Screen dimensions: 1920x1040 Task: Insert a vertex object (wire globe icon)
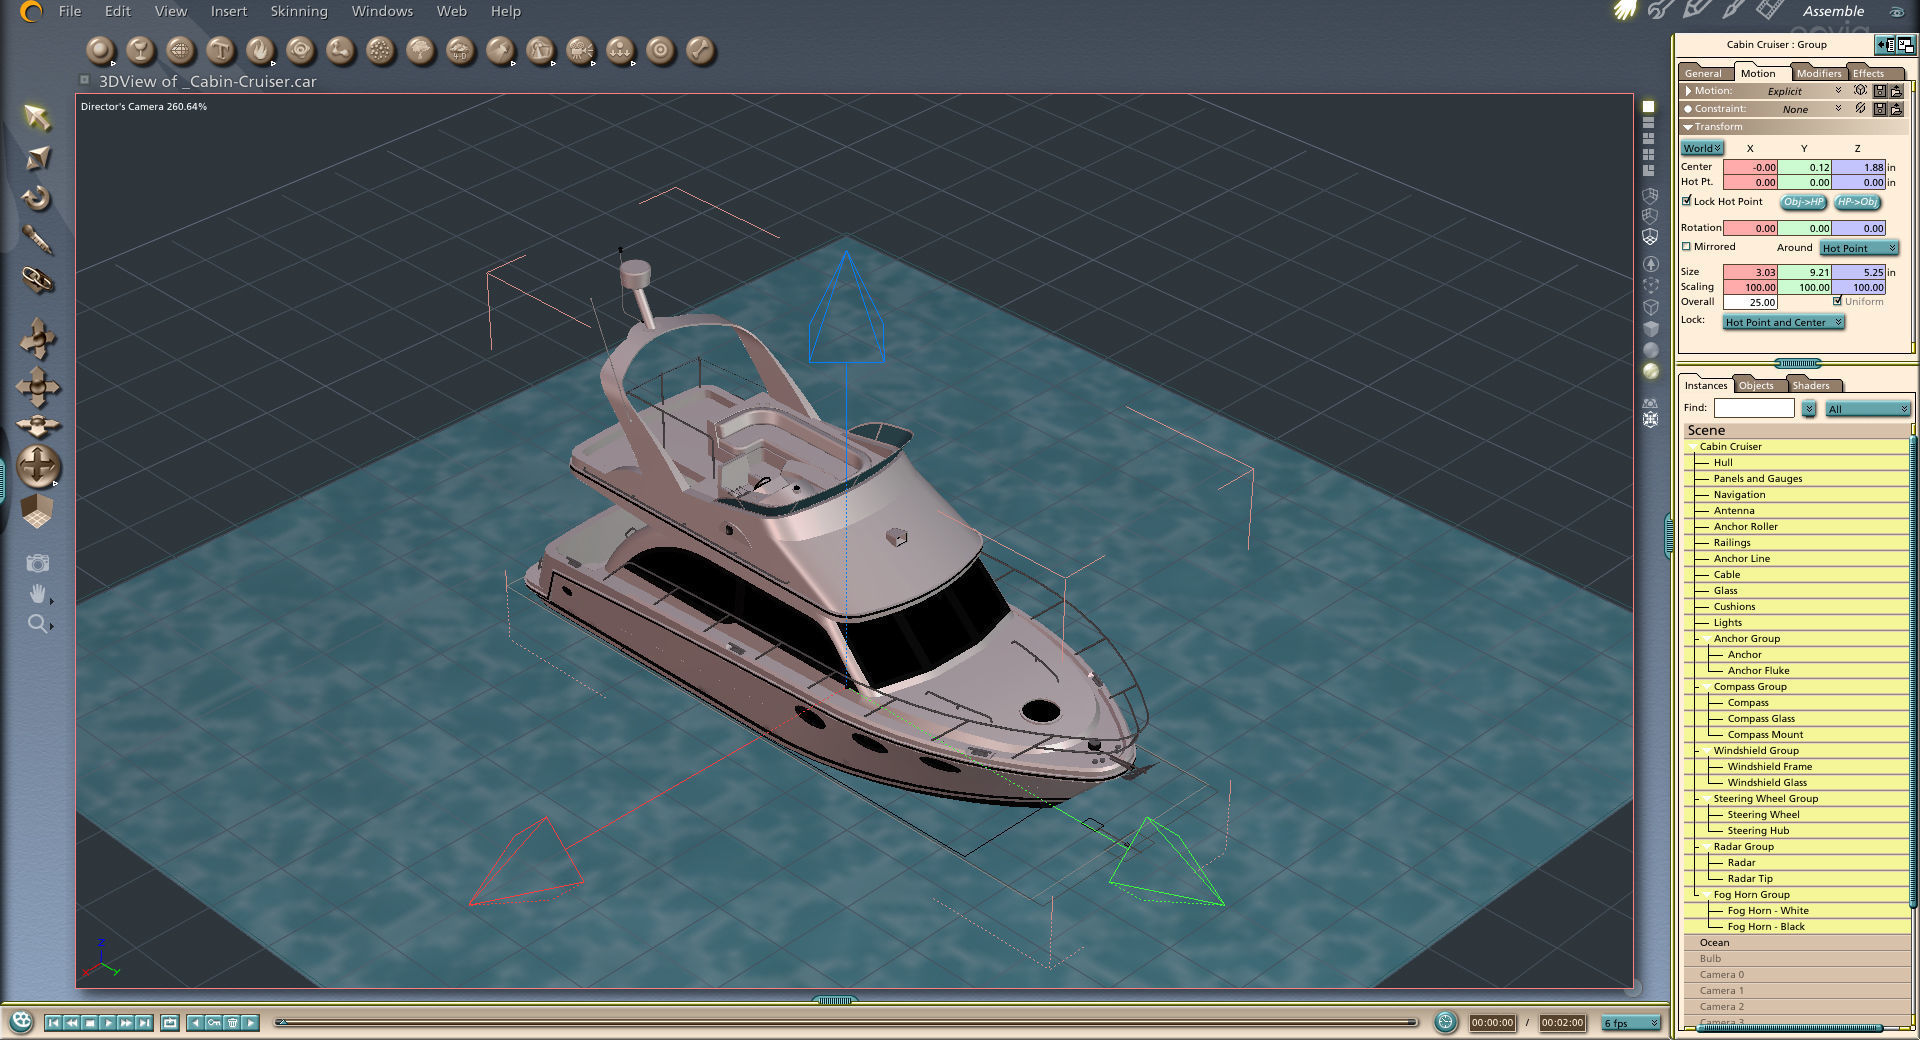[180, 50]
